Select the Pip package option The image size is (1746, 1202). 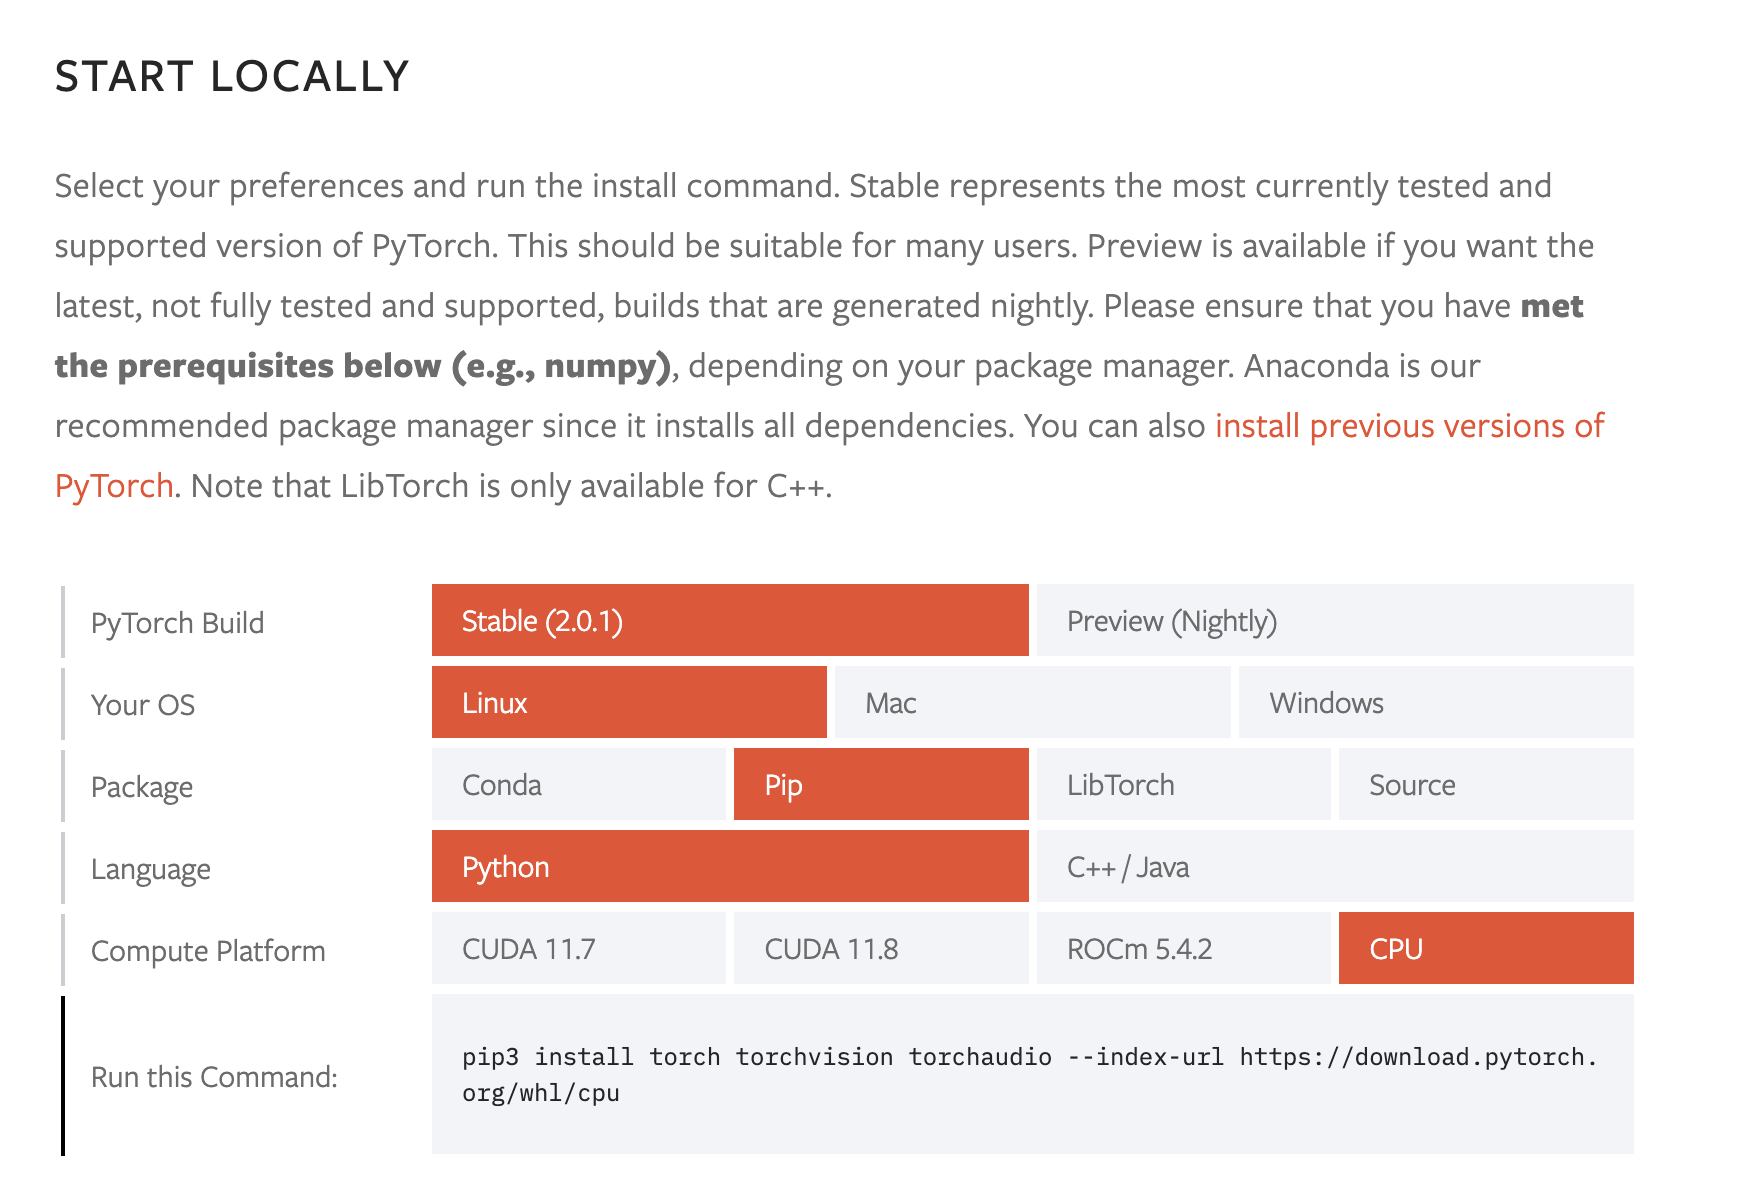(x=881, y=784)
